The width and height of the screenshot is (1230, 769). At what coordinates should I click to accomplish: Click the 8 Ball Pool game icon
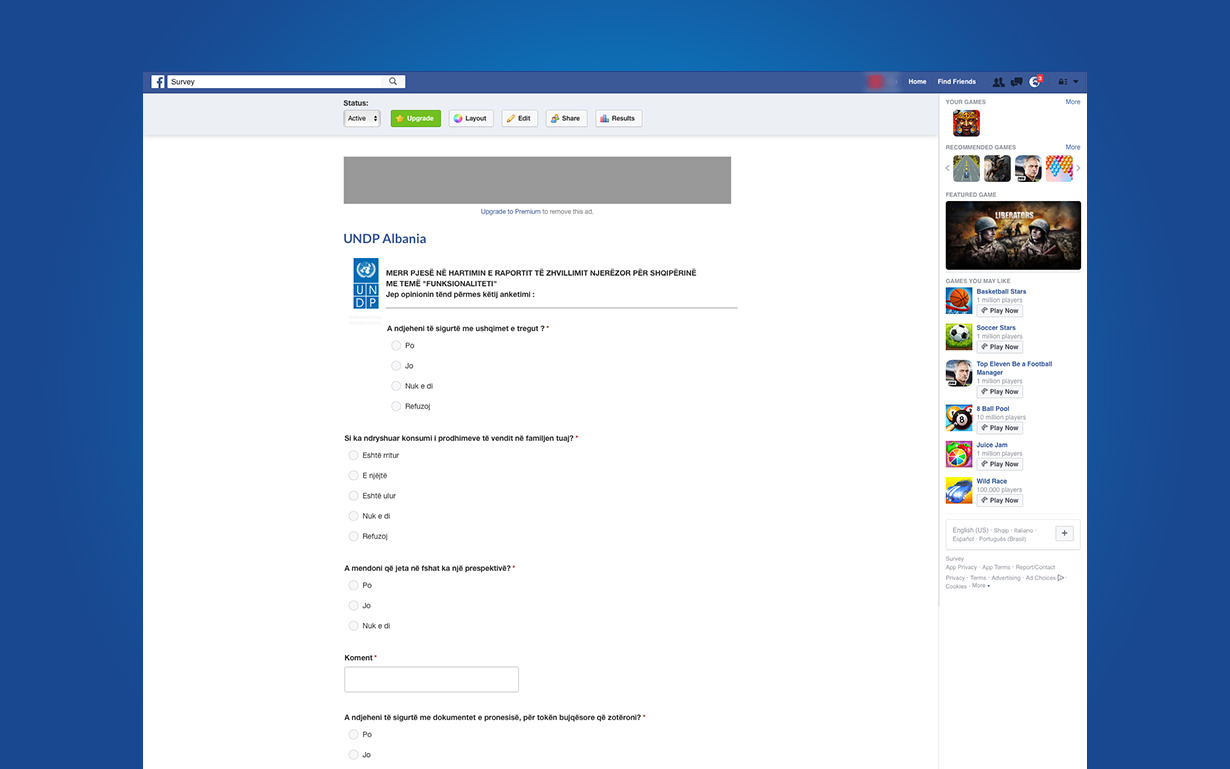[x=959, y=418]
